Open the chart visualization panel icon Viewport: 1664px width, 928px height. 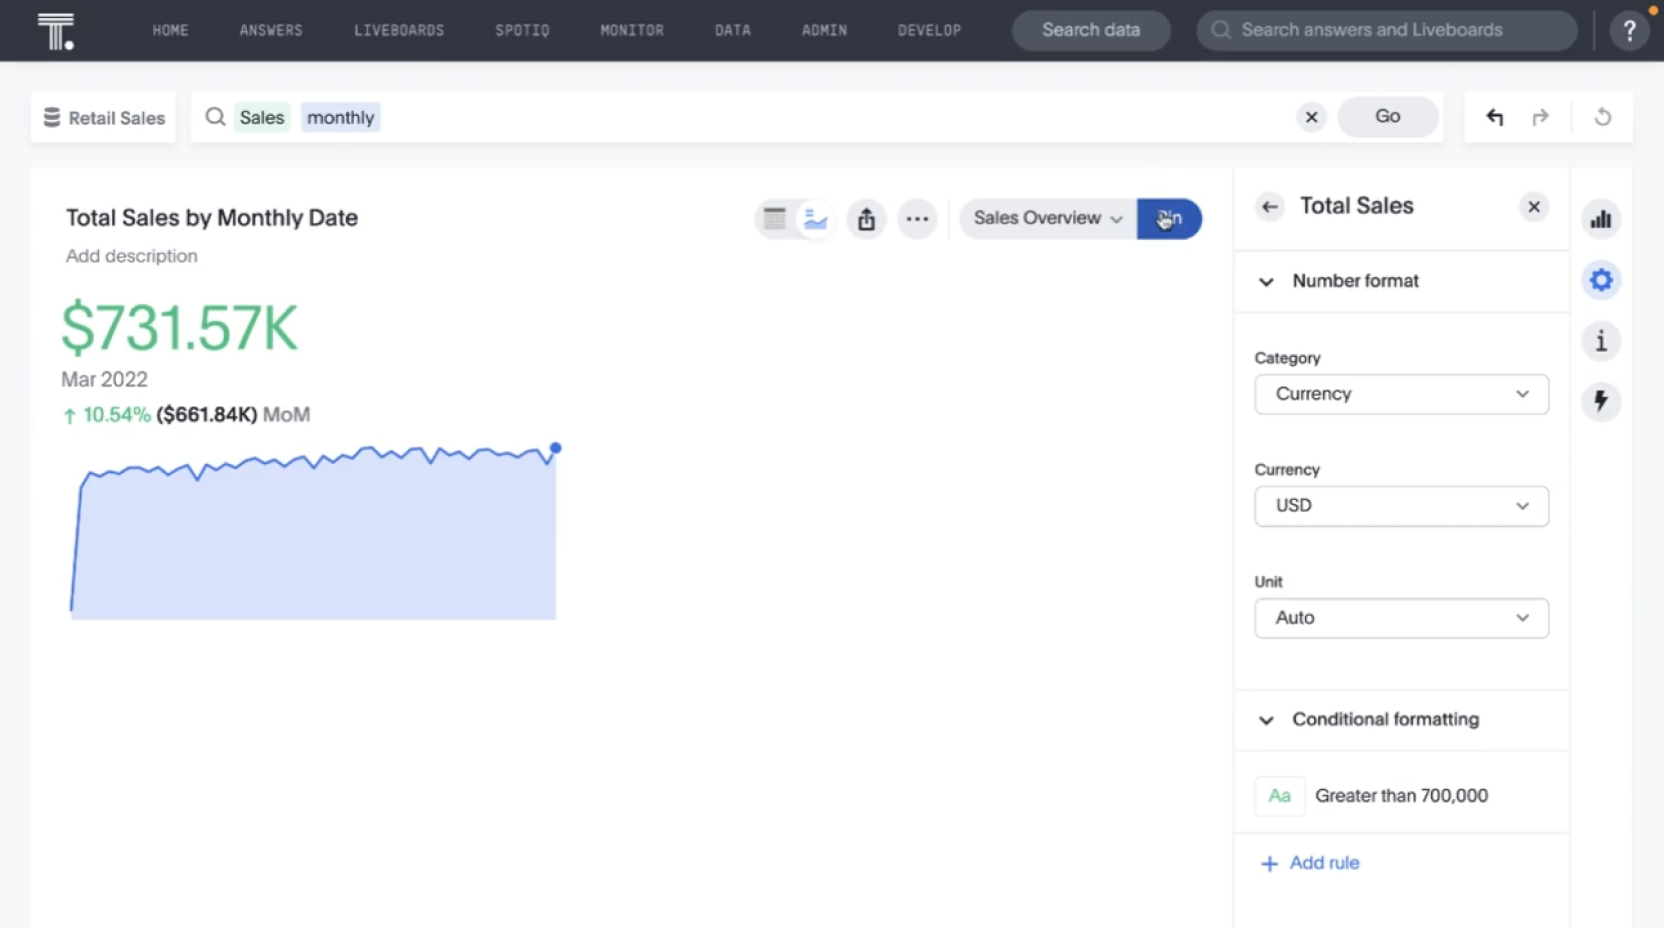1601,219
